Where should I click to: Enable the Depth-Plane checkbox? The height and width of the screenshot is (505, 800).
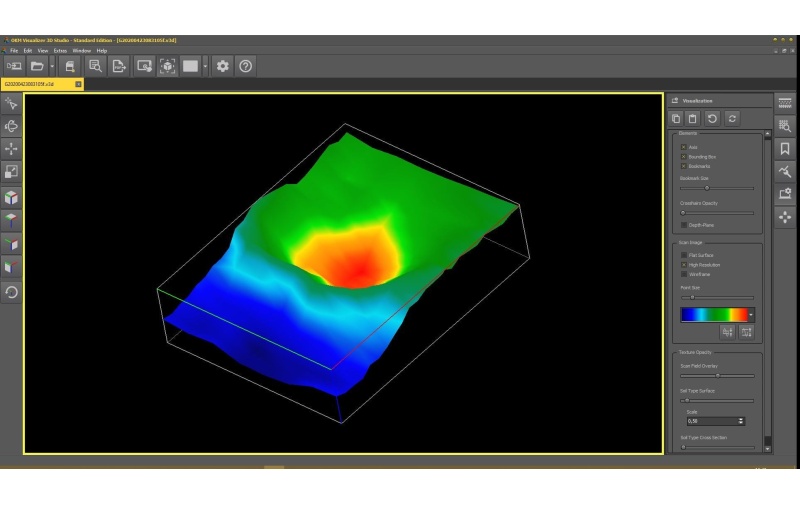[x=684, y=225]
